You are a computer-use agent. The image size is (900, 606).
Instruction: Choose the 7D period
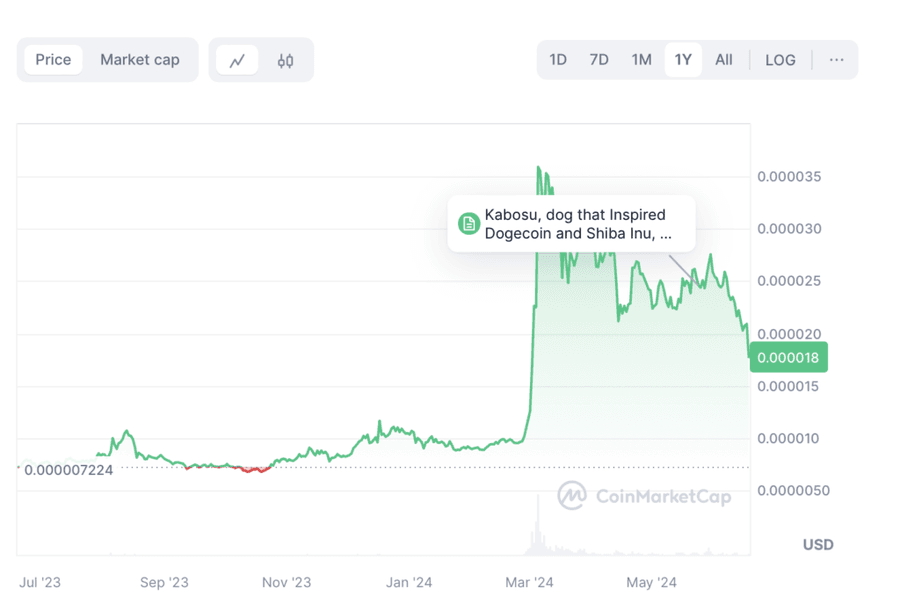pos(599,60)
